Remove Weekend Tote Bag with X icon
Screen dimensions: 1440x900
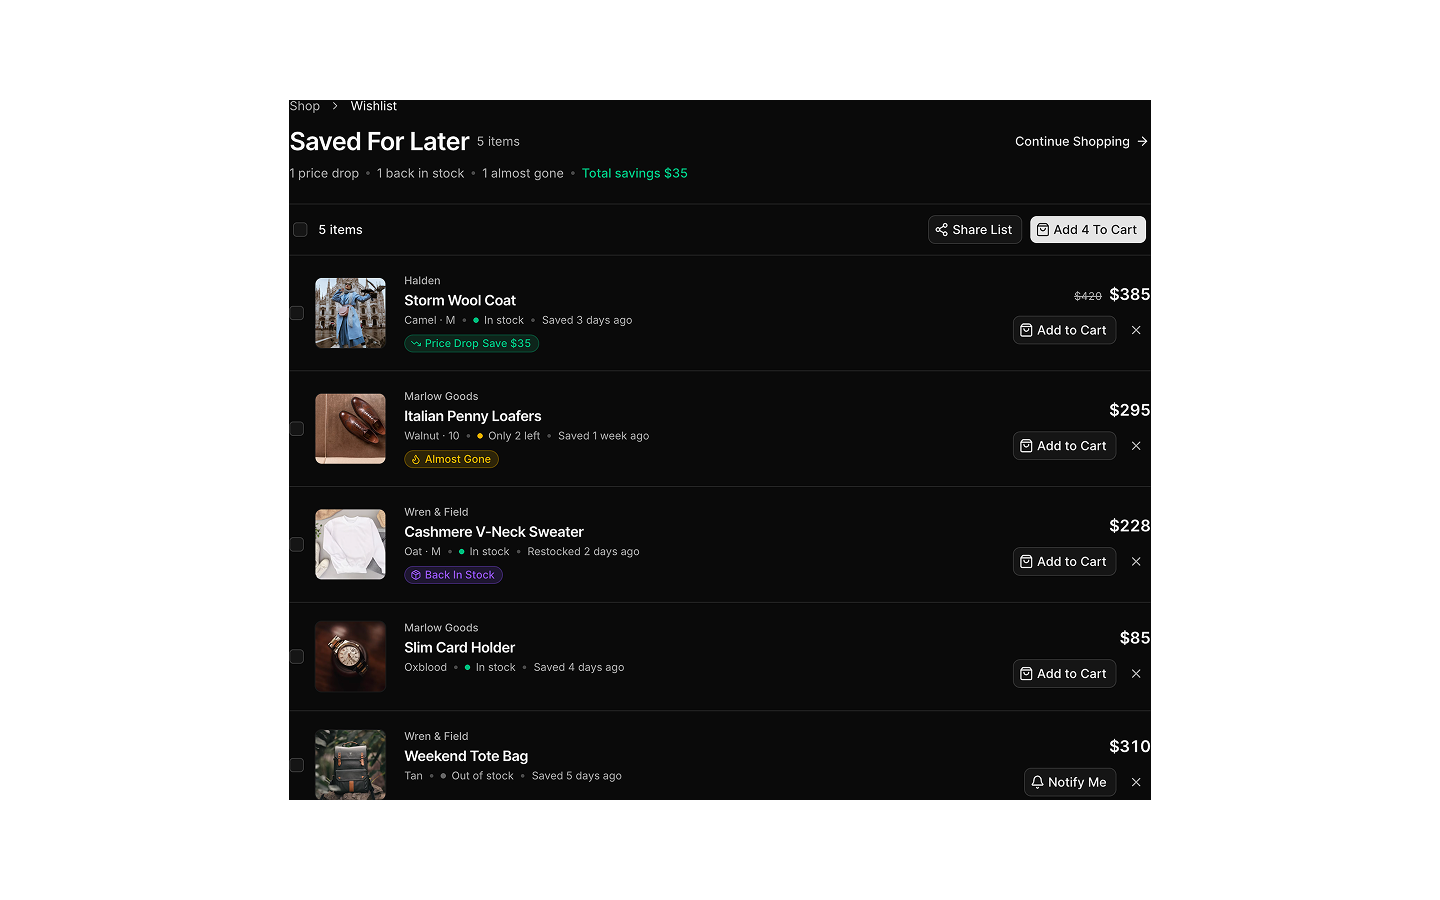tap(1136, 782)
